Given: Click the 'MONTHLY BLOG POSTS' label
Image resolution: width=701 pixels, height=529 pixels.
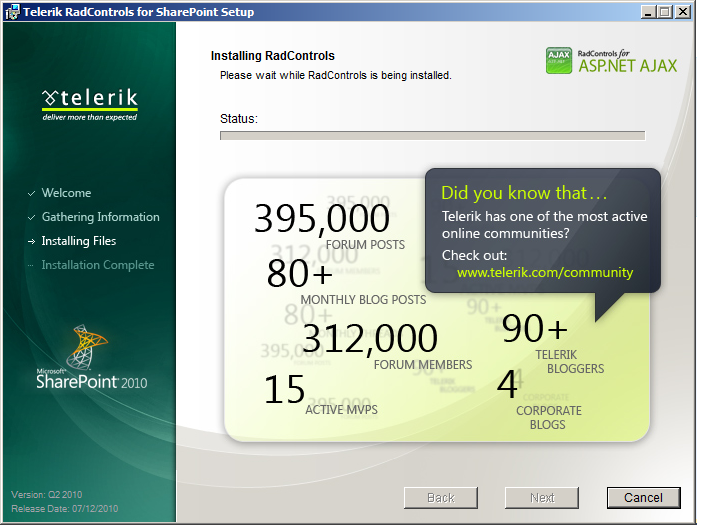Looking at the screenshot, I should tap(363, 300).
